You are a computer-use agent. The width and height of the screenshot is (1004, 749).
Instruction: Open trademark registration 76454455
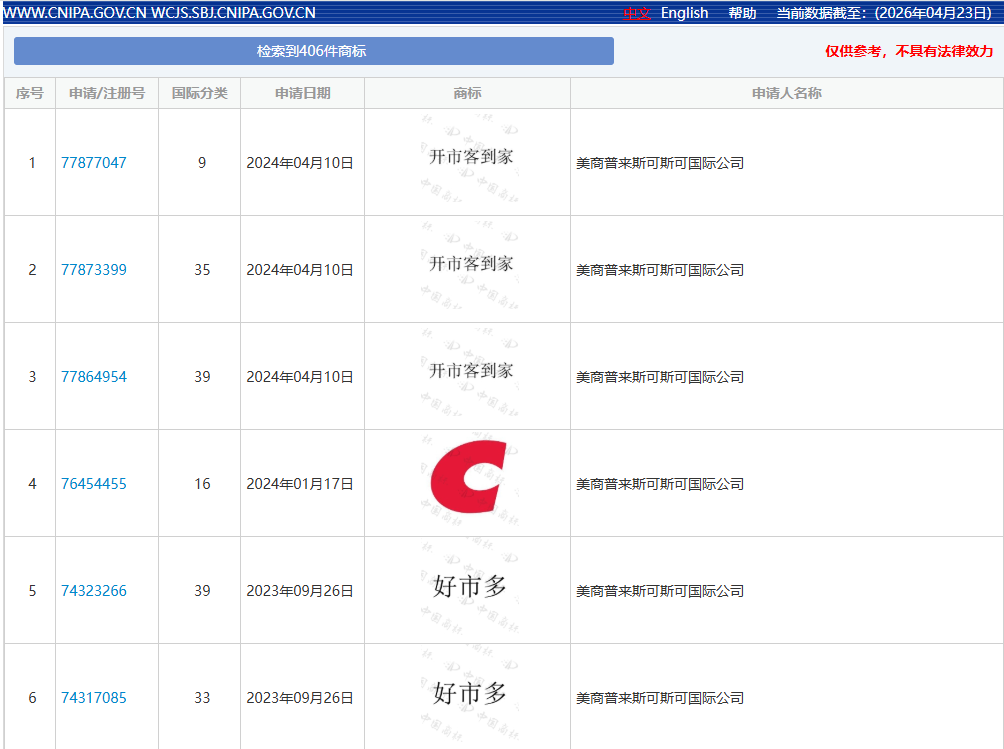click(93, 483)
